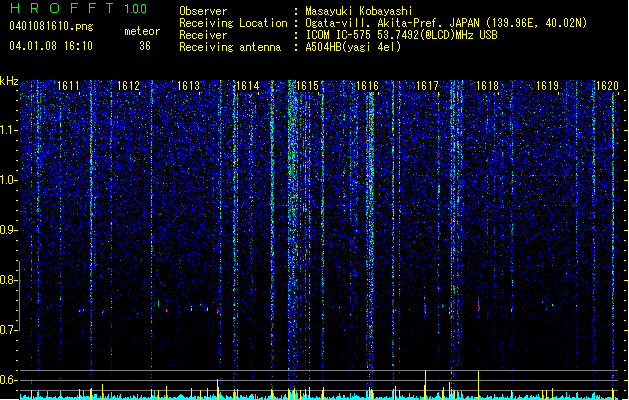Click the 1619 time marker
This screenshot has height=400, width=629.
tap(547, 86)
